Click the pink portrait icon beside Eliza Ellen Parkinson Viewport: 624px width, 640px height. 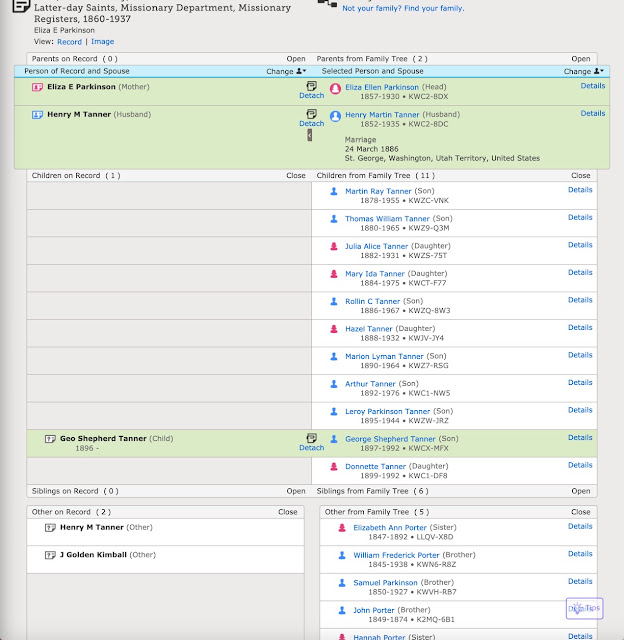tap(335, 89)
